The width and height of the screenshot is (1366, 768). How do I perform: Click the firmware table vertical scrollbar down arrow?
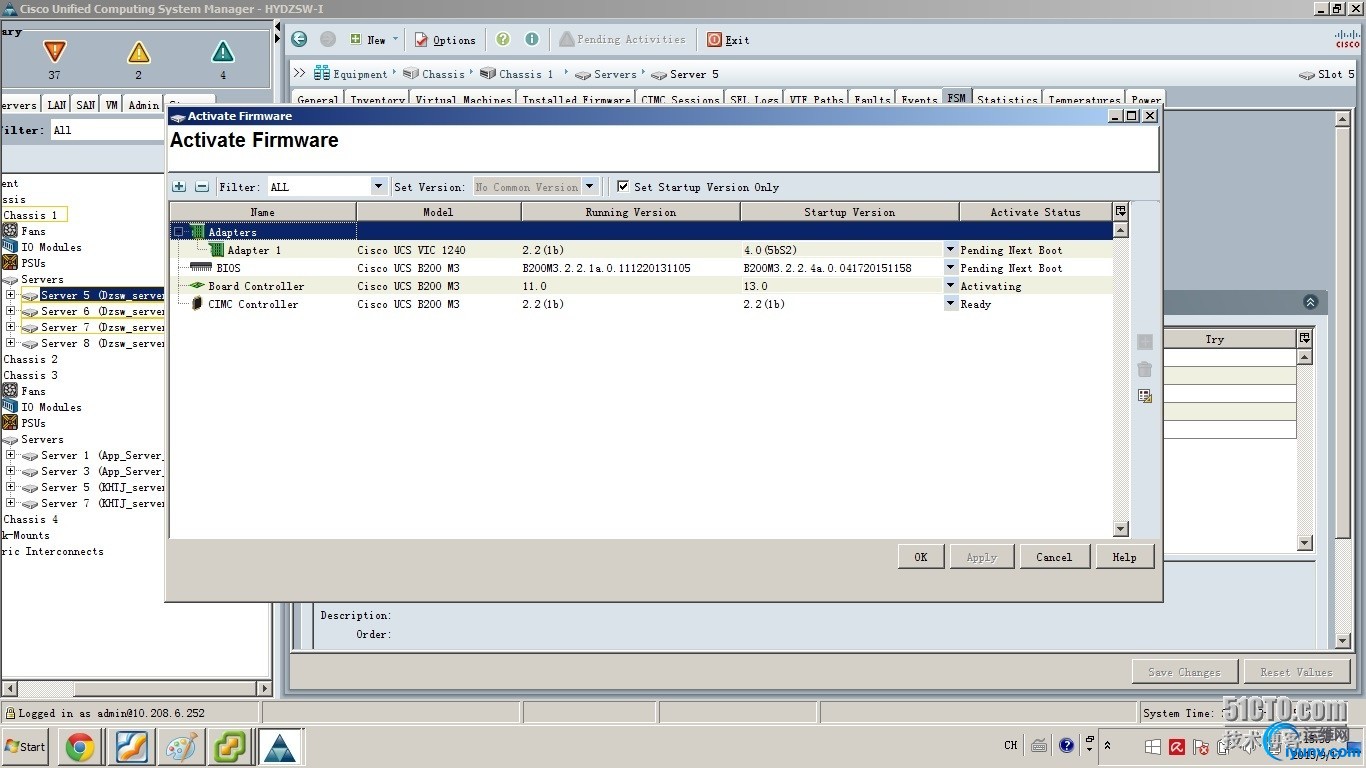(1121, 529)
